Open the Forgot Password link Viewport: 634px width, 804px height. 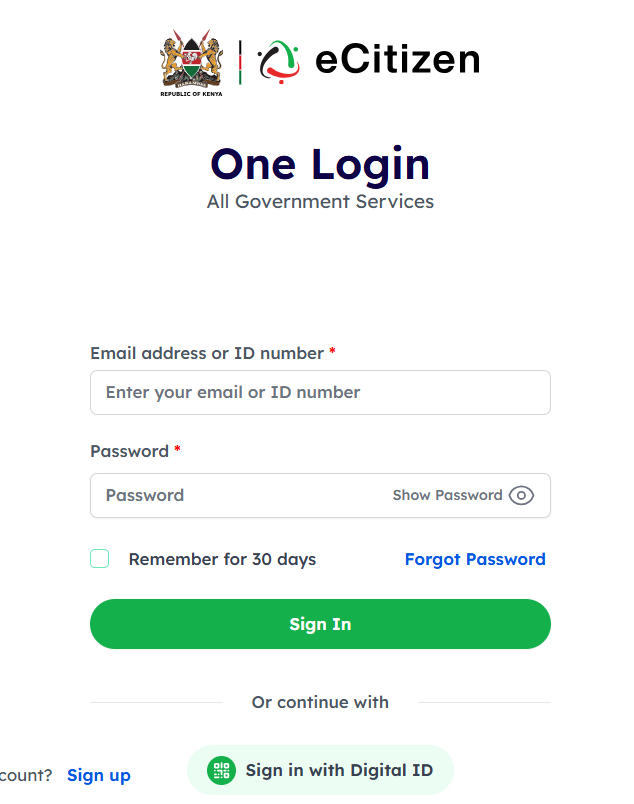[475, 559]
